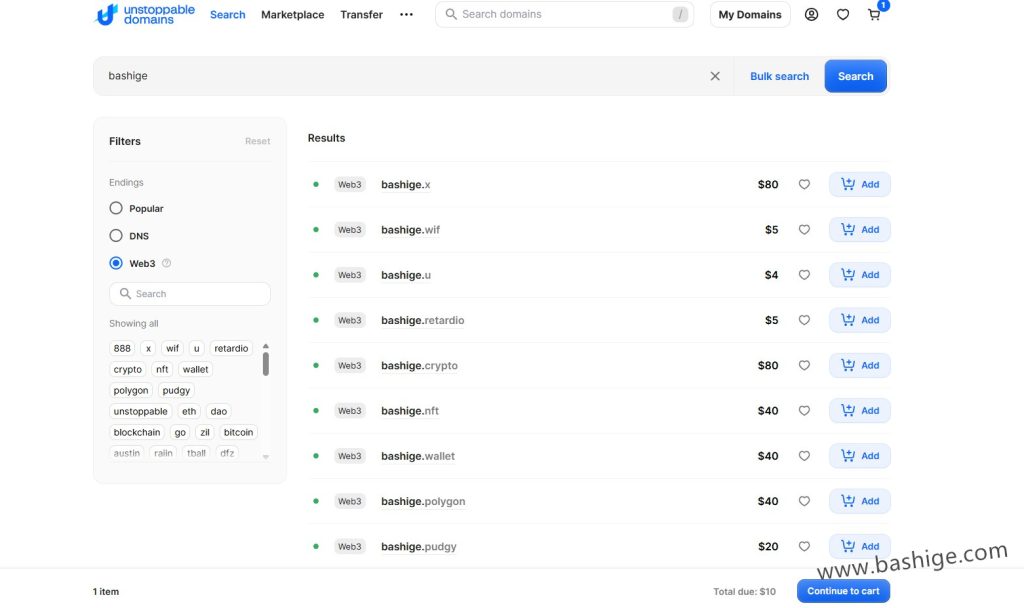Filter by the unstoppable ending chip
This screenshot has height=608, width=1024.
(x=140, y=411)
